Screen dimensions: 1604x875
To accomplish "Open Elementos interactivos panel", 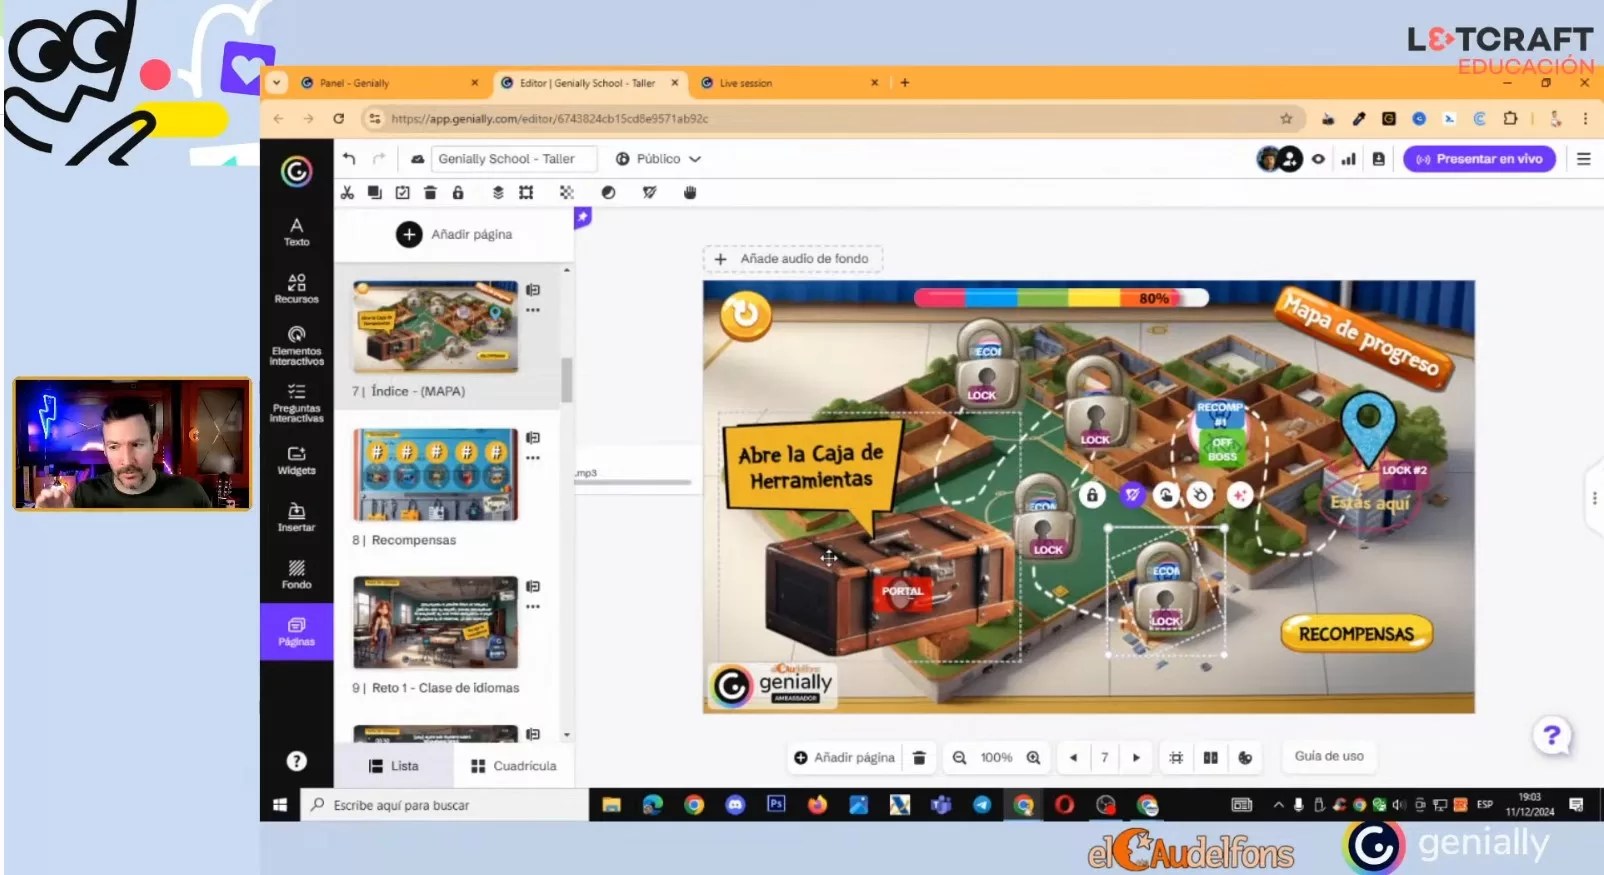I will 296,345.
